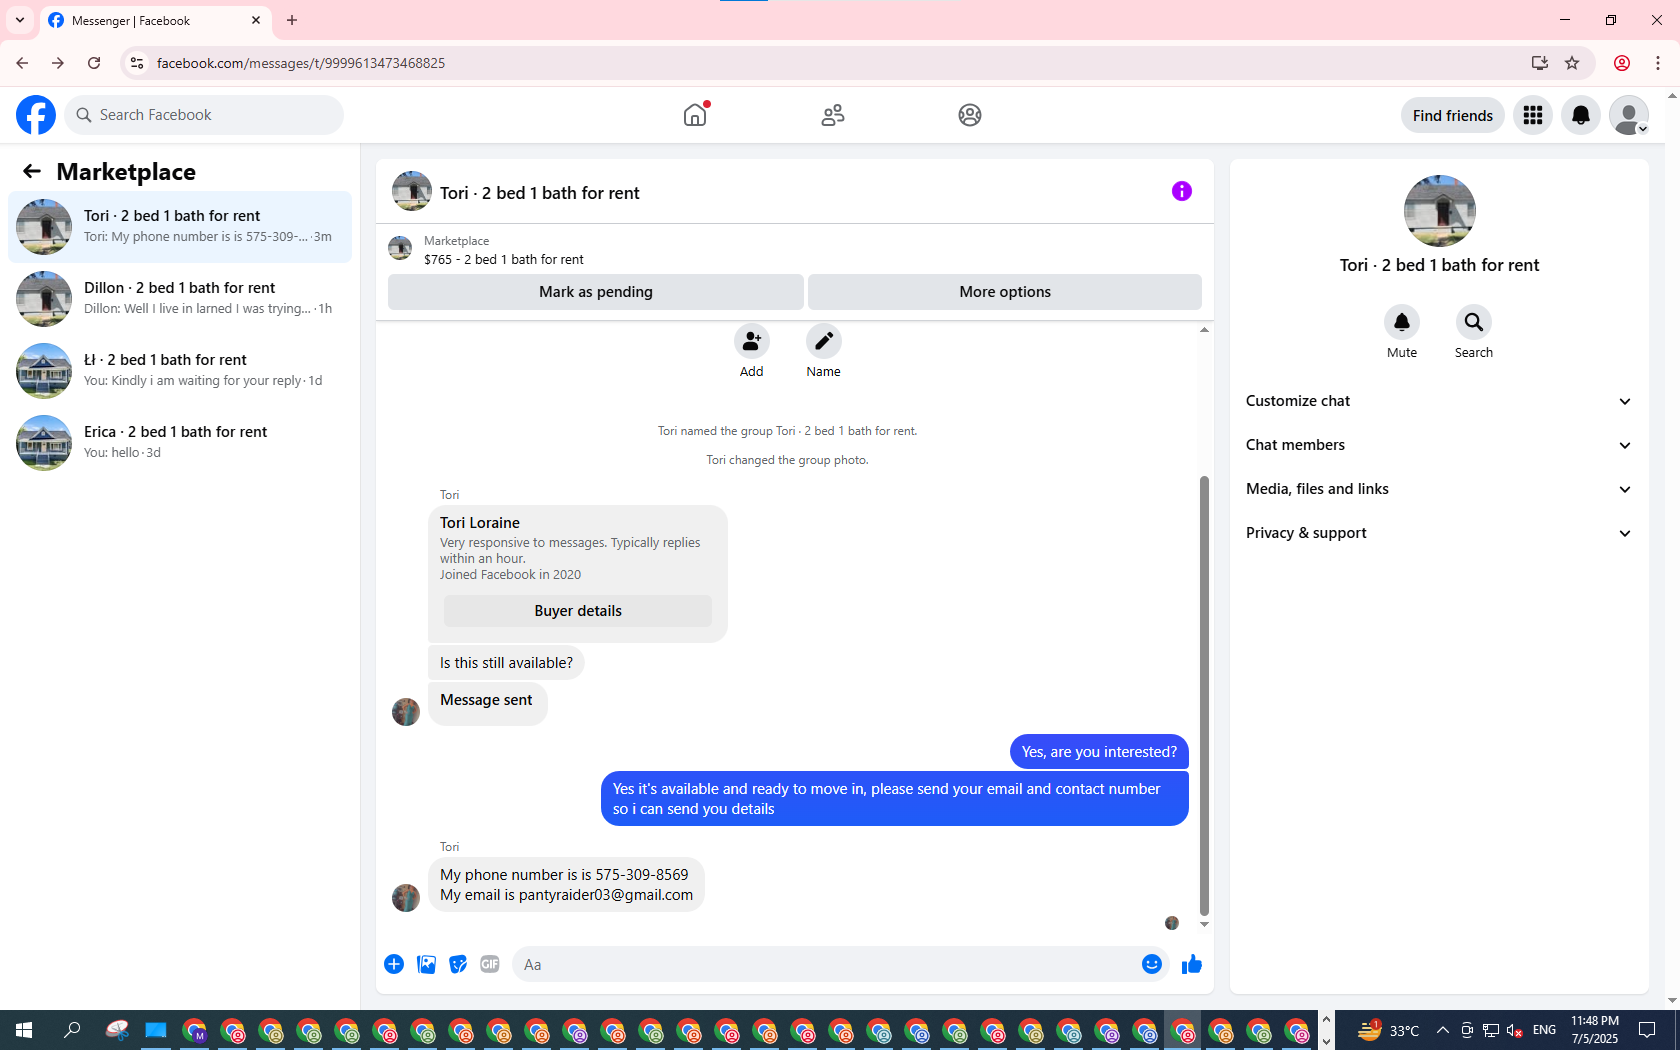Open Chrome three-dot menu

point(1658,63)
